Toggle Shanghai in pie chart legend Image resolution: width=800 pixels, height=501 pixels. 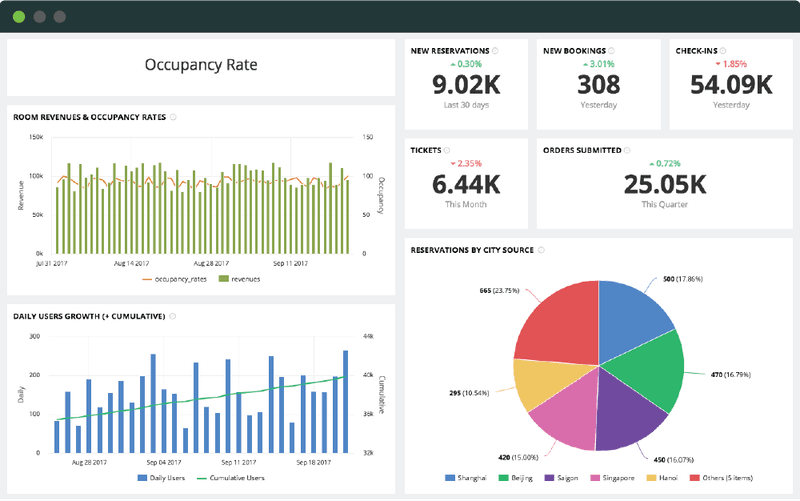coord(468,478)
